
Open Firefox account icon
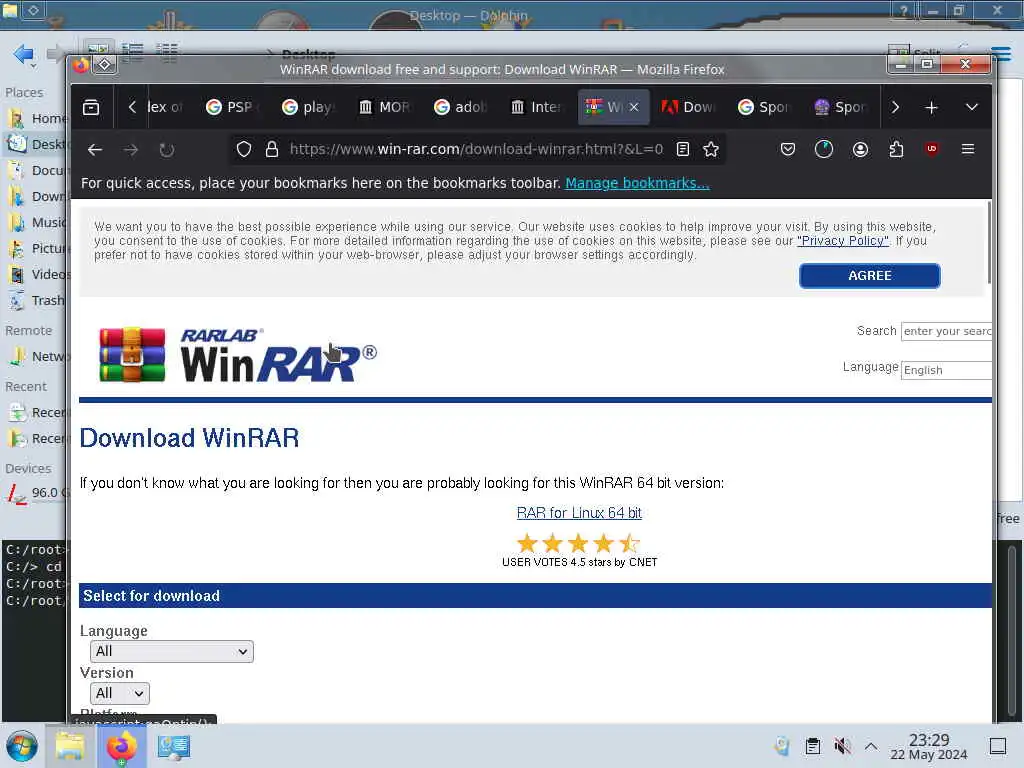pyautogui.click(x=860, y=150)
